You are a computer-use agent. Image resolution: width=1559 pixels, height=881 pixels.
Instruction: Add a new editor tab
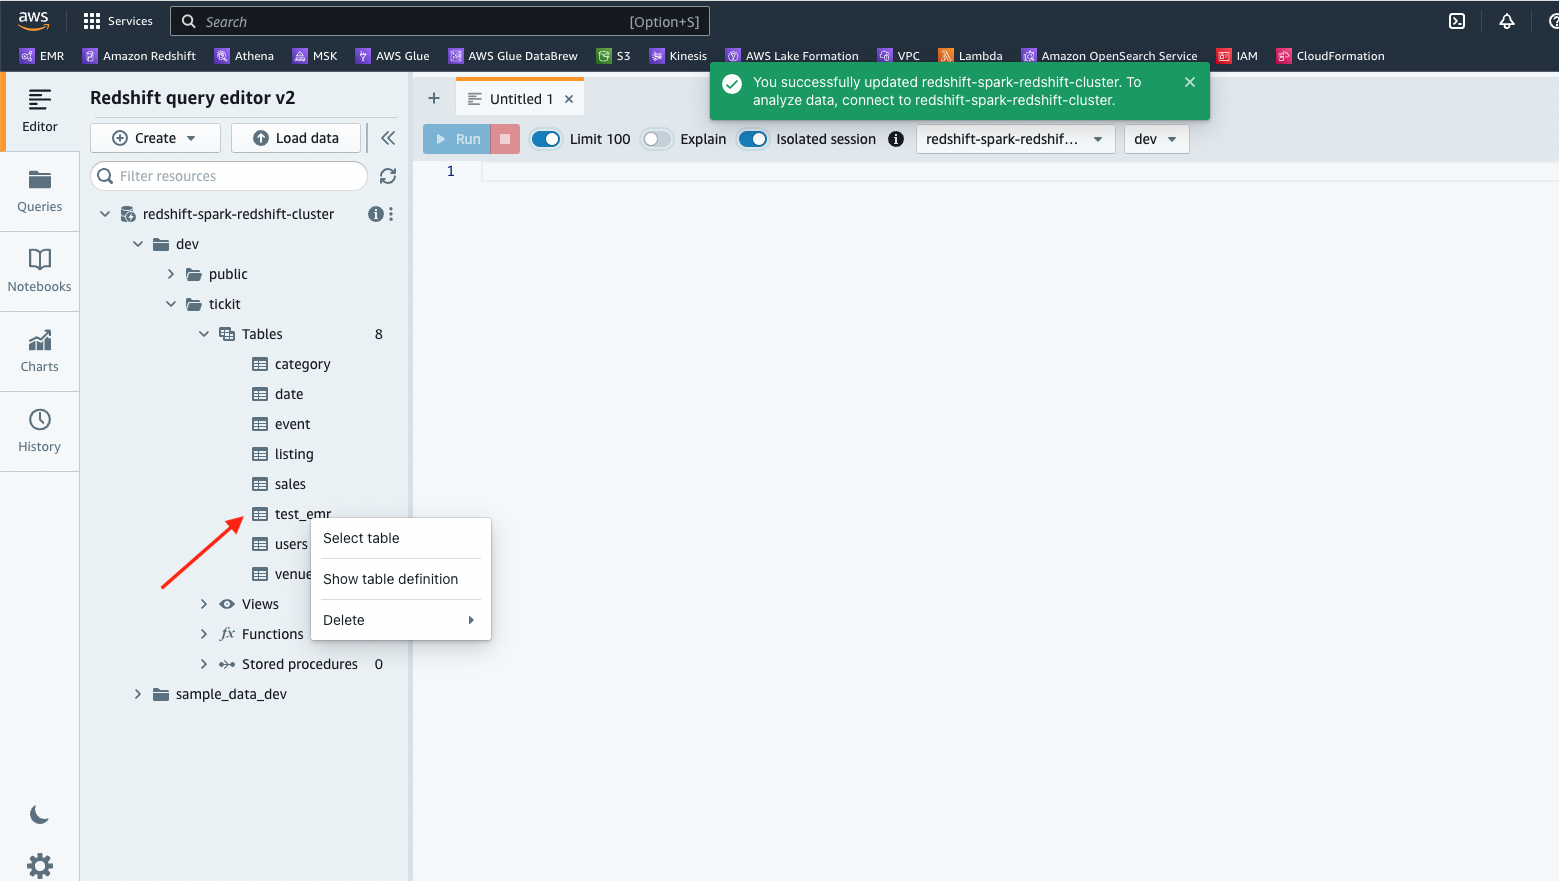pos(434,98)
